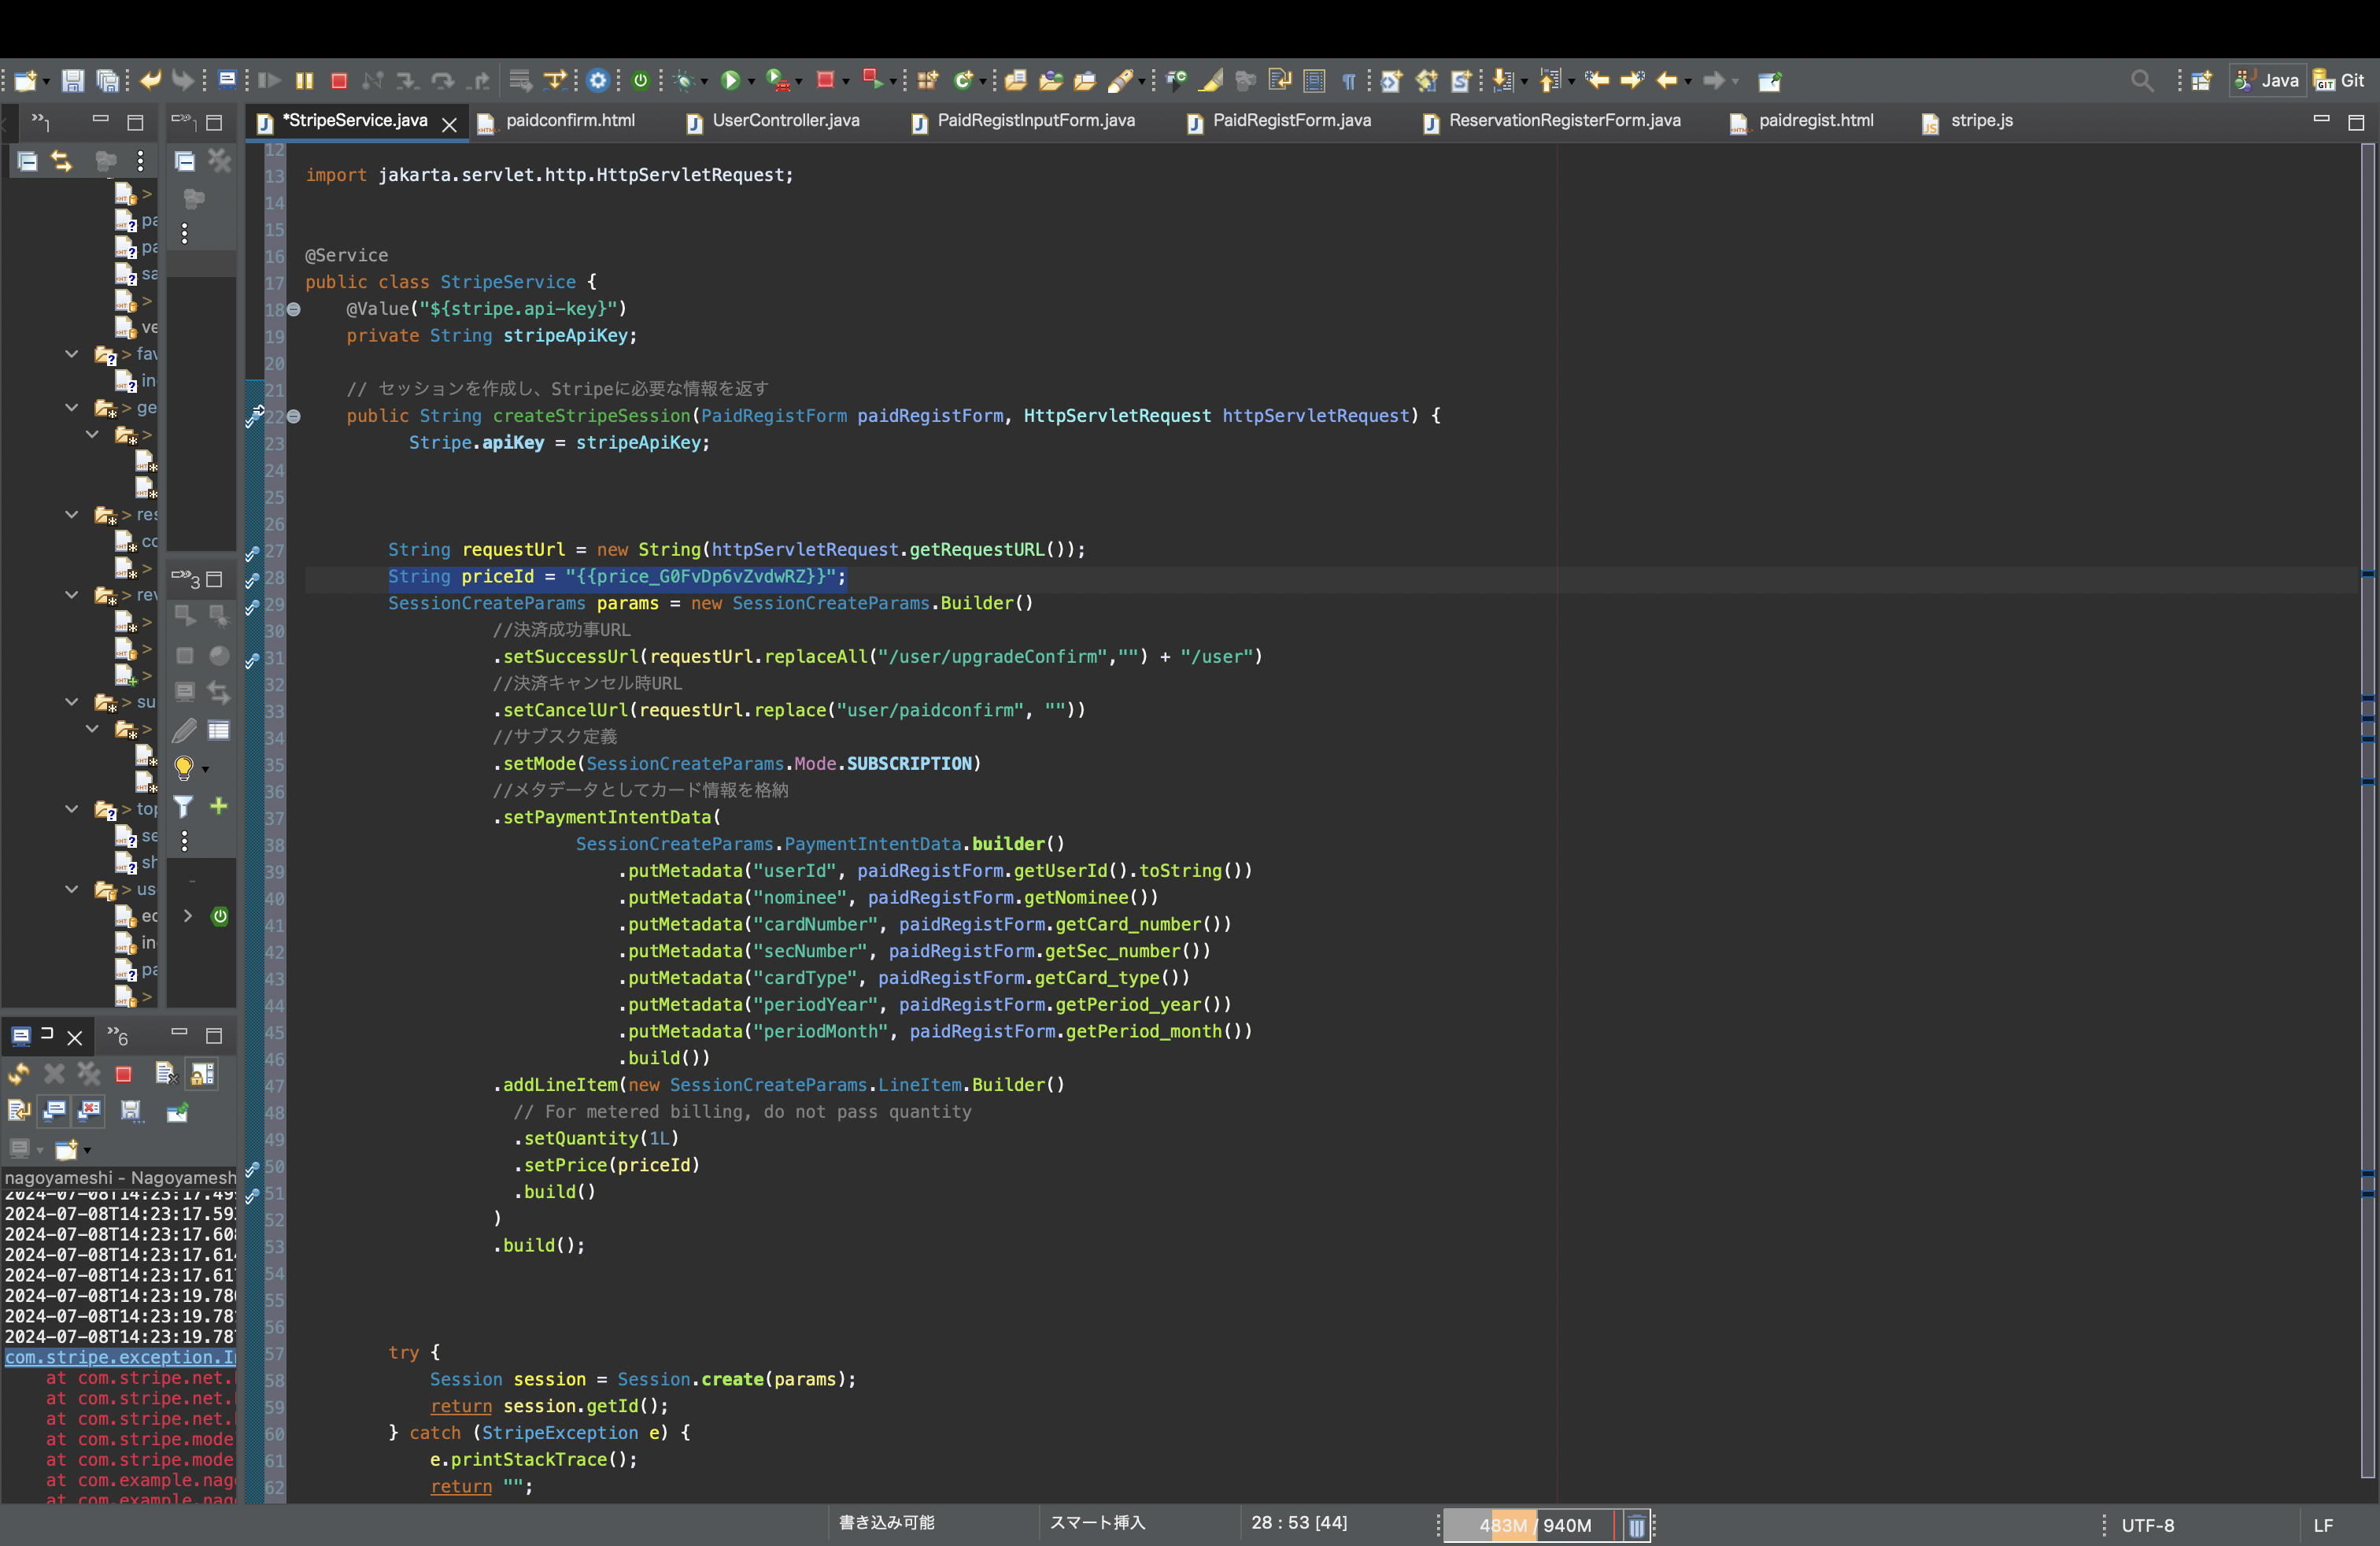Click the green plus icon in side panel
The height and width of the screenshot is (1546, 2380).
(x=218, y=806)
